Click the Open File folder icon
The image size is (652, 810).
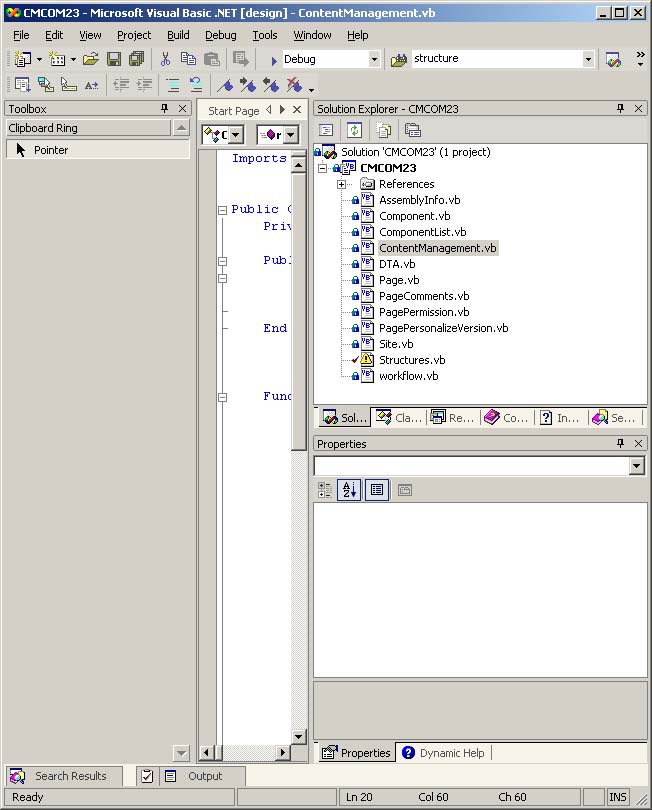tap(91, 59)
